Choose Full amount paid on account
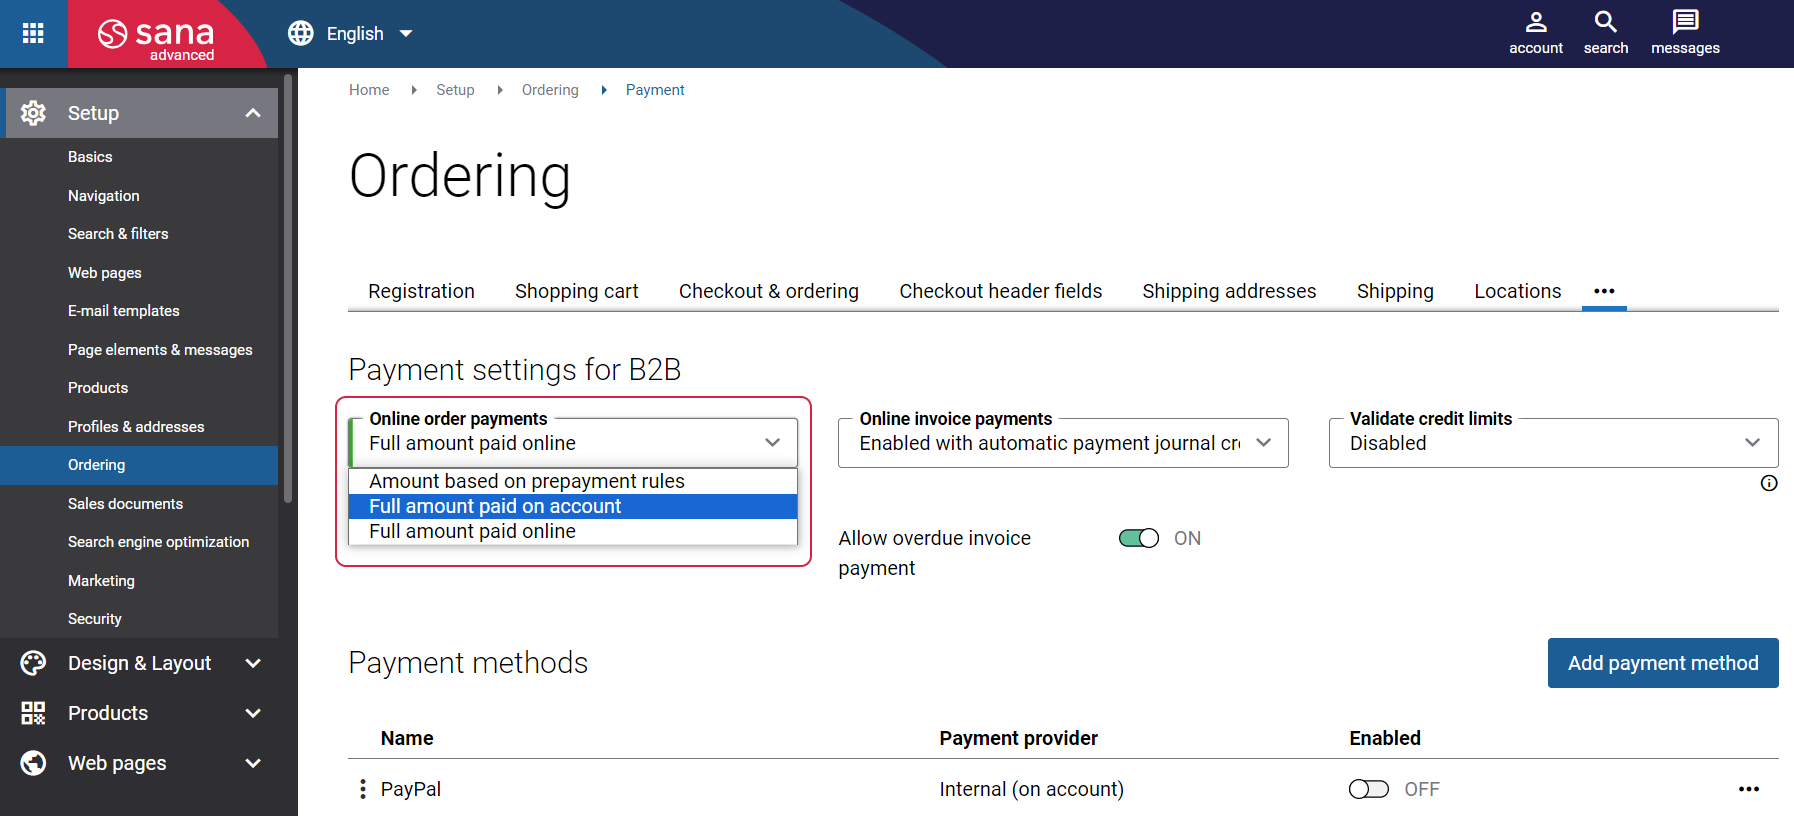Image resolution: width=1794 pixels, height=816 pixels. (x=573, y=506)
